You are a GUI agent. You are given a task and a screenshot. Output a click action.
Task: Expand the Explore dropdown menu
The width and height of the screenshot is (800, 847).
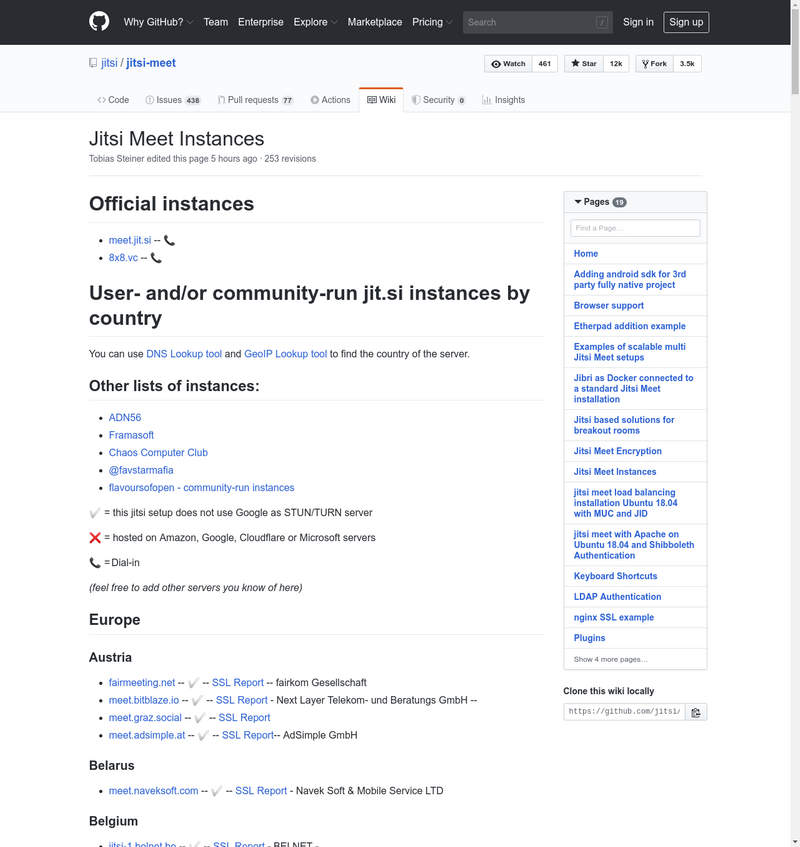pyautogui.click(x=315, y=22)
